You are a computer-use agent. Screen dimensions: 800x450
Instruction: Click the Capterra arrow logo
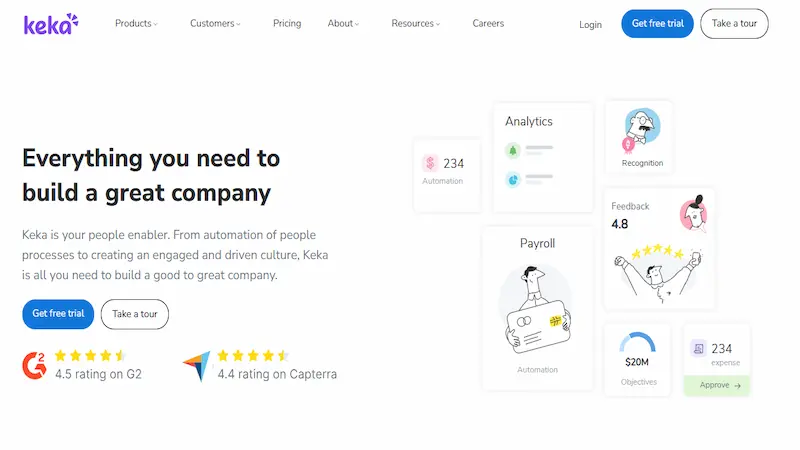click(x=197, y=366)
